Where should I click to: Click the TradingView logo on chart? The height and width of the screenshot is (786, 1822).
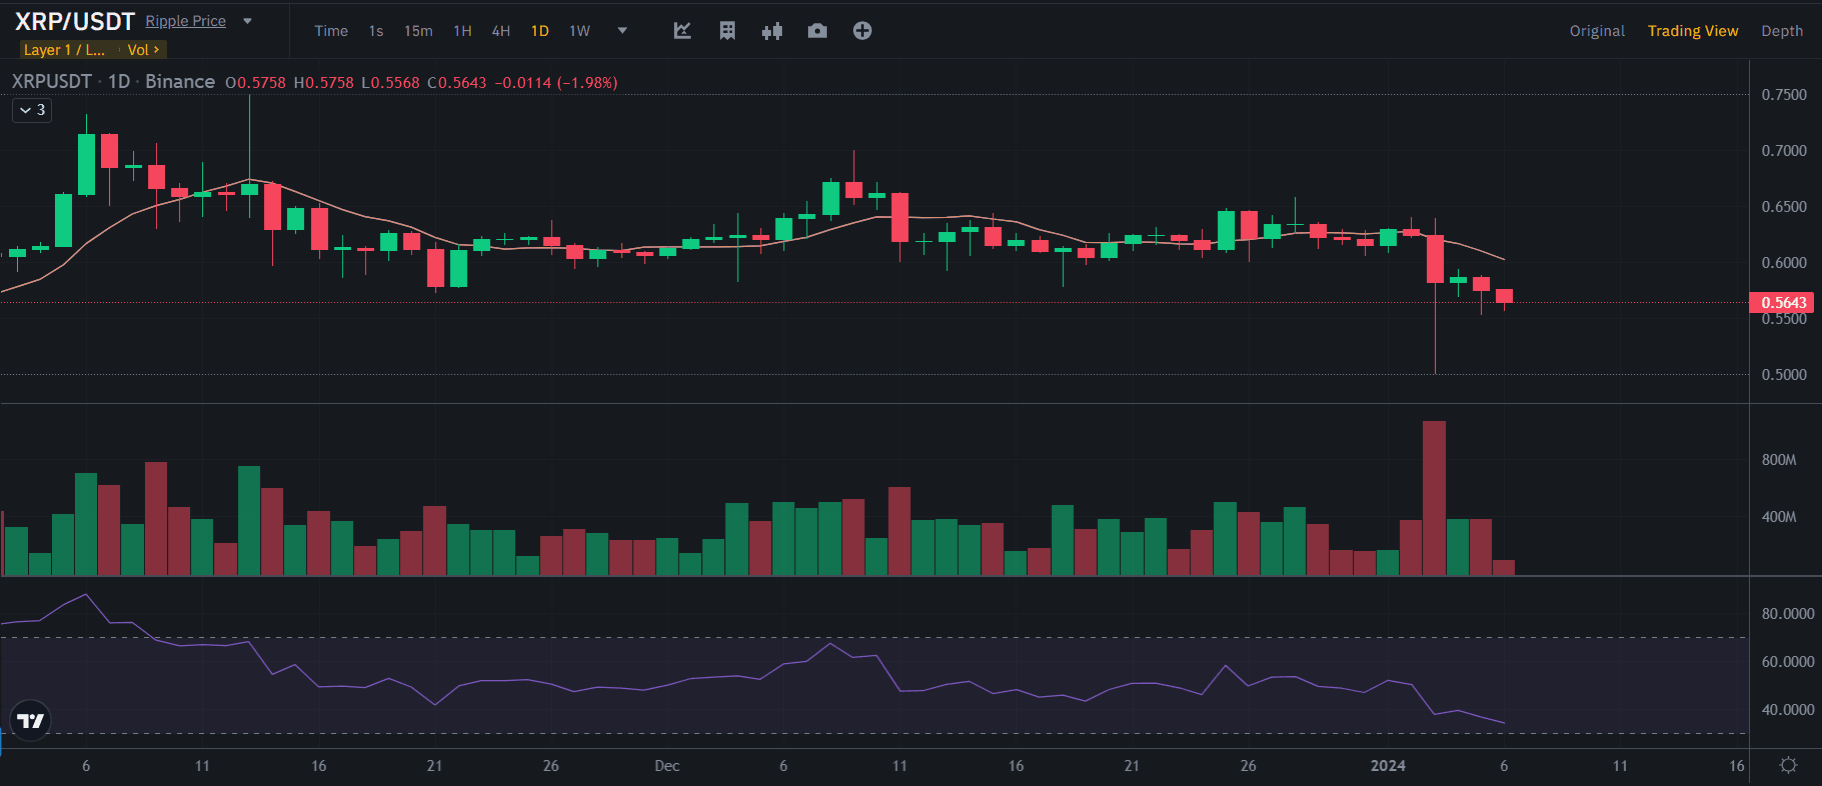[31, 720]
